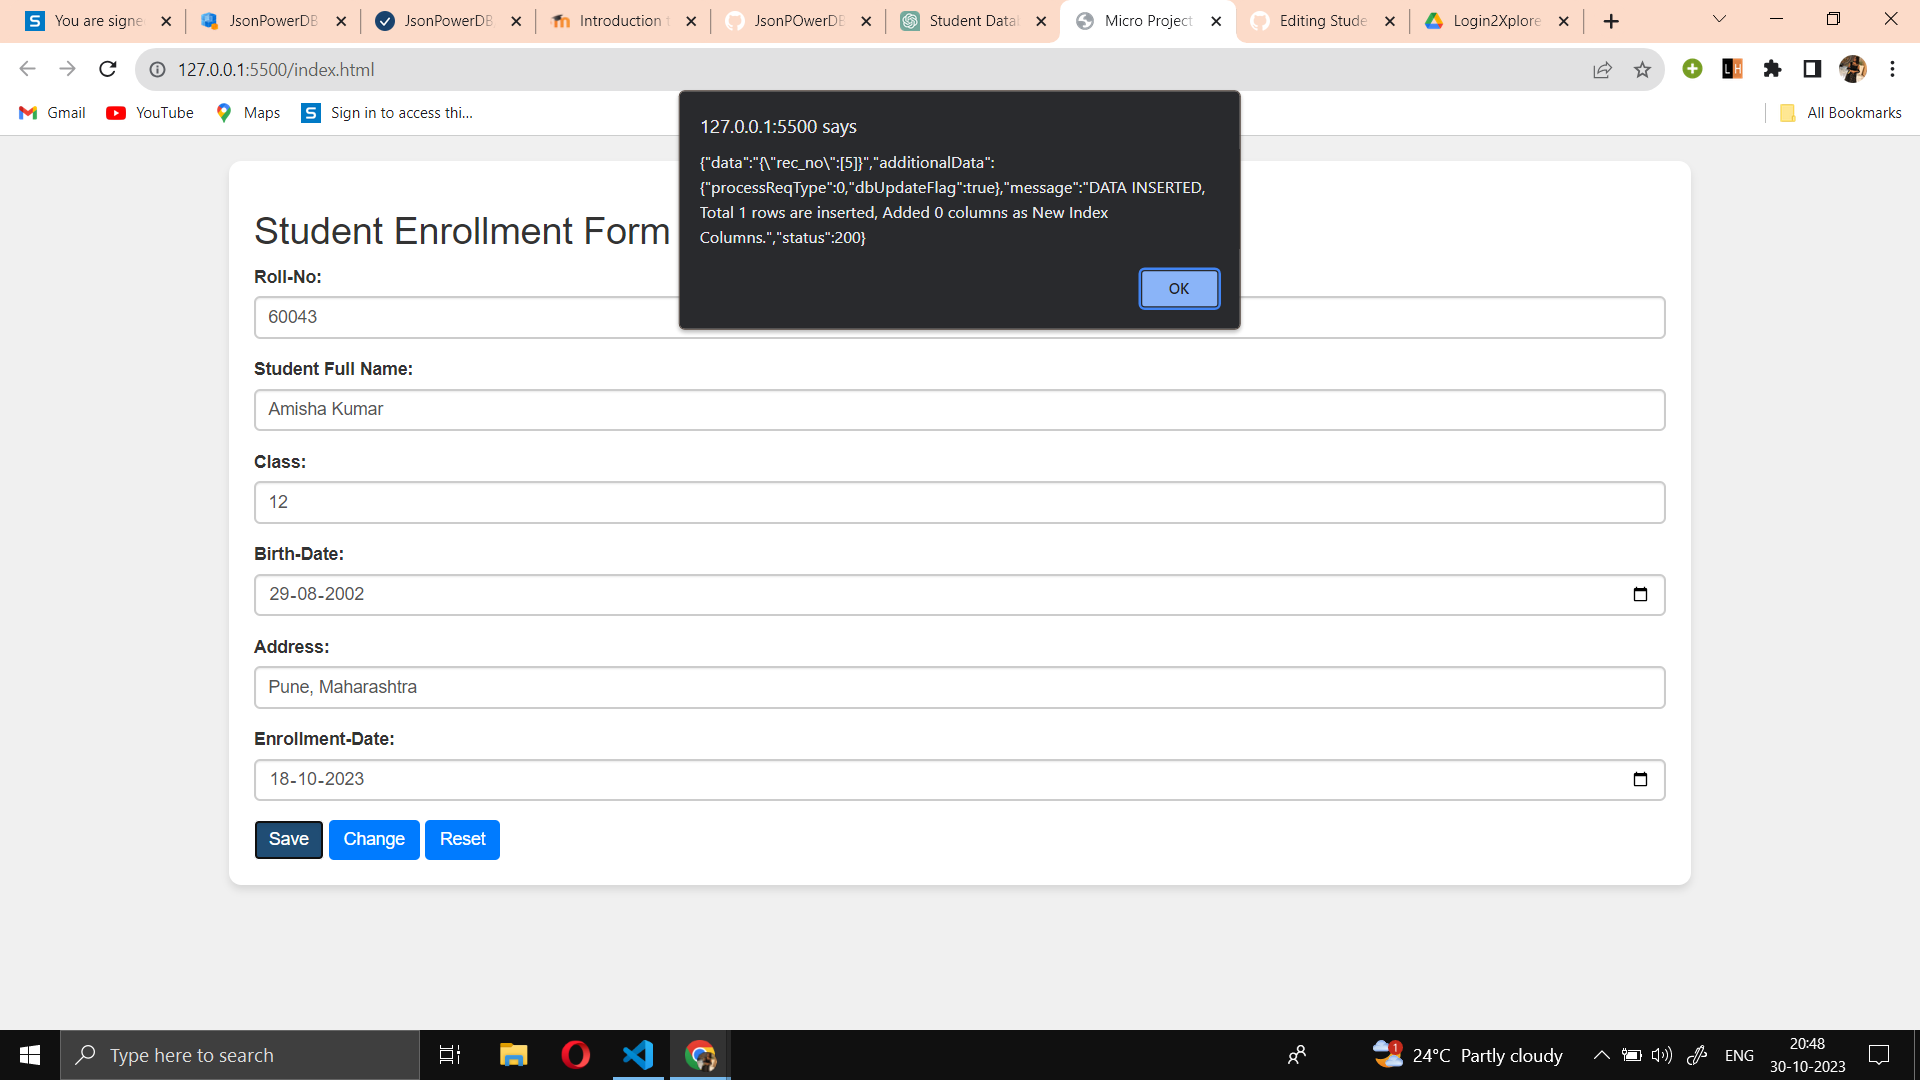
Task: Open the Birth-Date calendar picker
Action: pos(1640,594)
